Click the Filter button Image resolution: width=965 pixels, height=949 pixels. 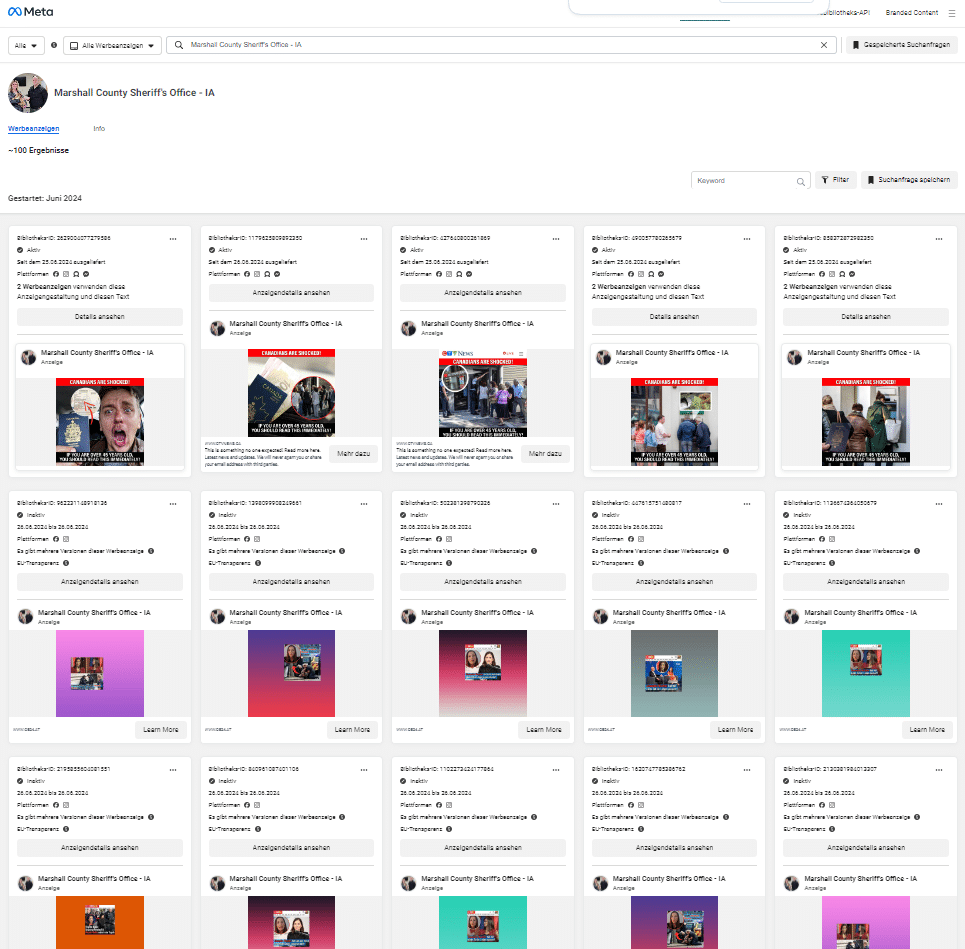pyautogui.click(x=835, y=180)
